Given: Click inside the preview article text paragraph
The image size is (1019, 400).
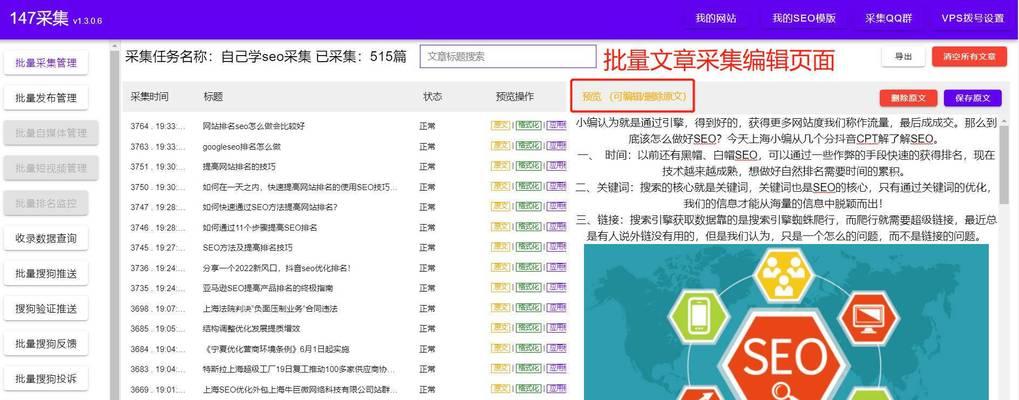Looking at the screenshot, I should click(786, 179).
